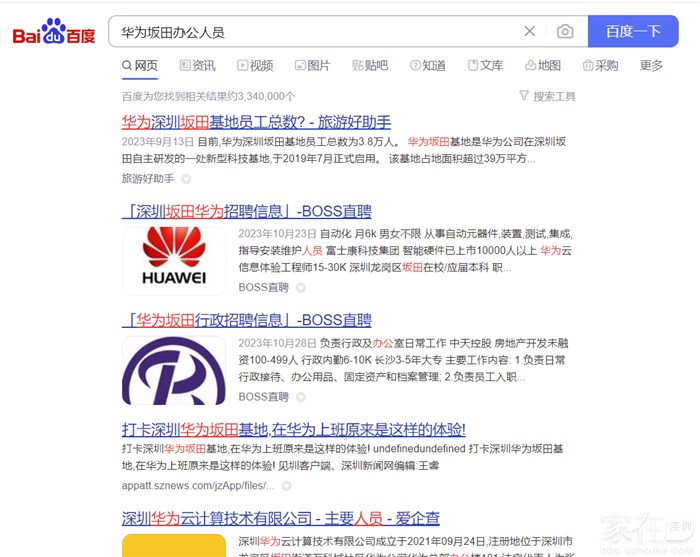Go to the 贴吧 tab
This screenshot has width=700, height=557.
coord(370,66)
